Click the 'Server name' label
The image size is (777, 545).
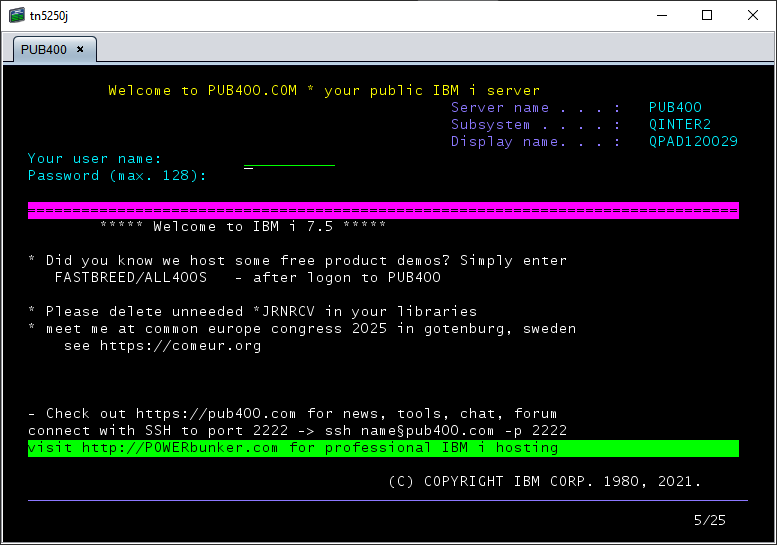pyautogui.click(x=500, y=108)
